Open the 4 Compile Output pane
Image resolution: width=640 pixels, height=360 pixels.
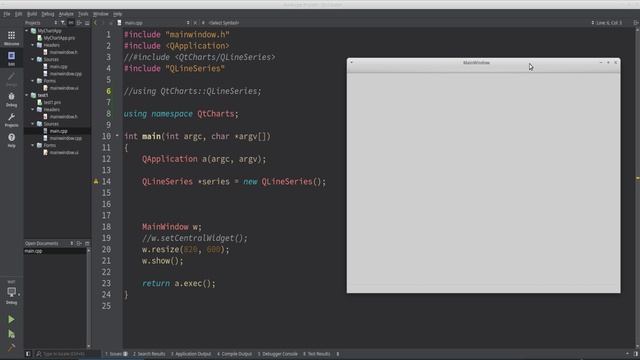[x=234, y=354]
